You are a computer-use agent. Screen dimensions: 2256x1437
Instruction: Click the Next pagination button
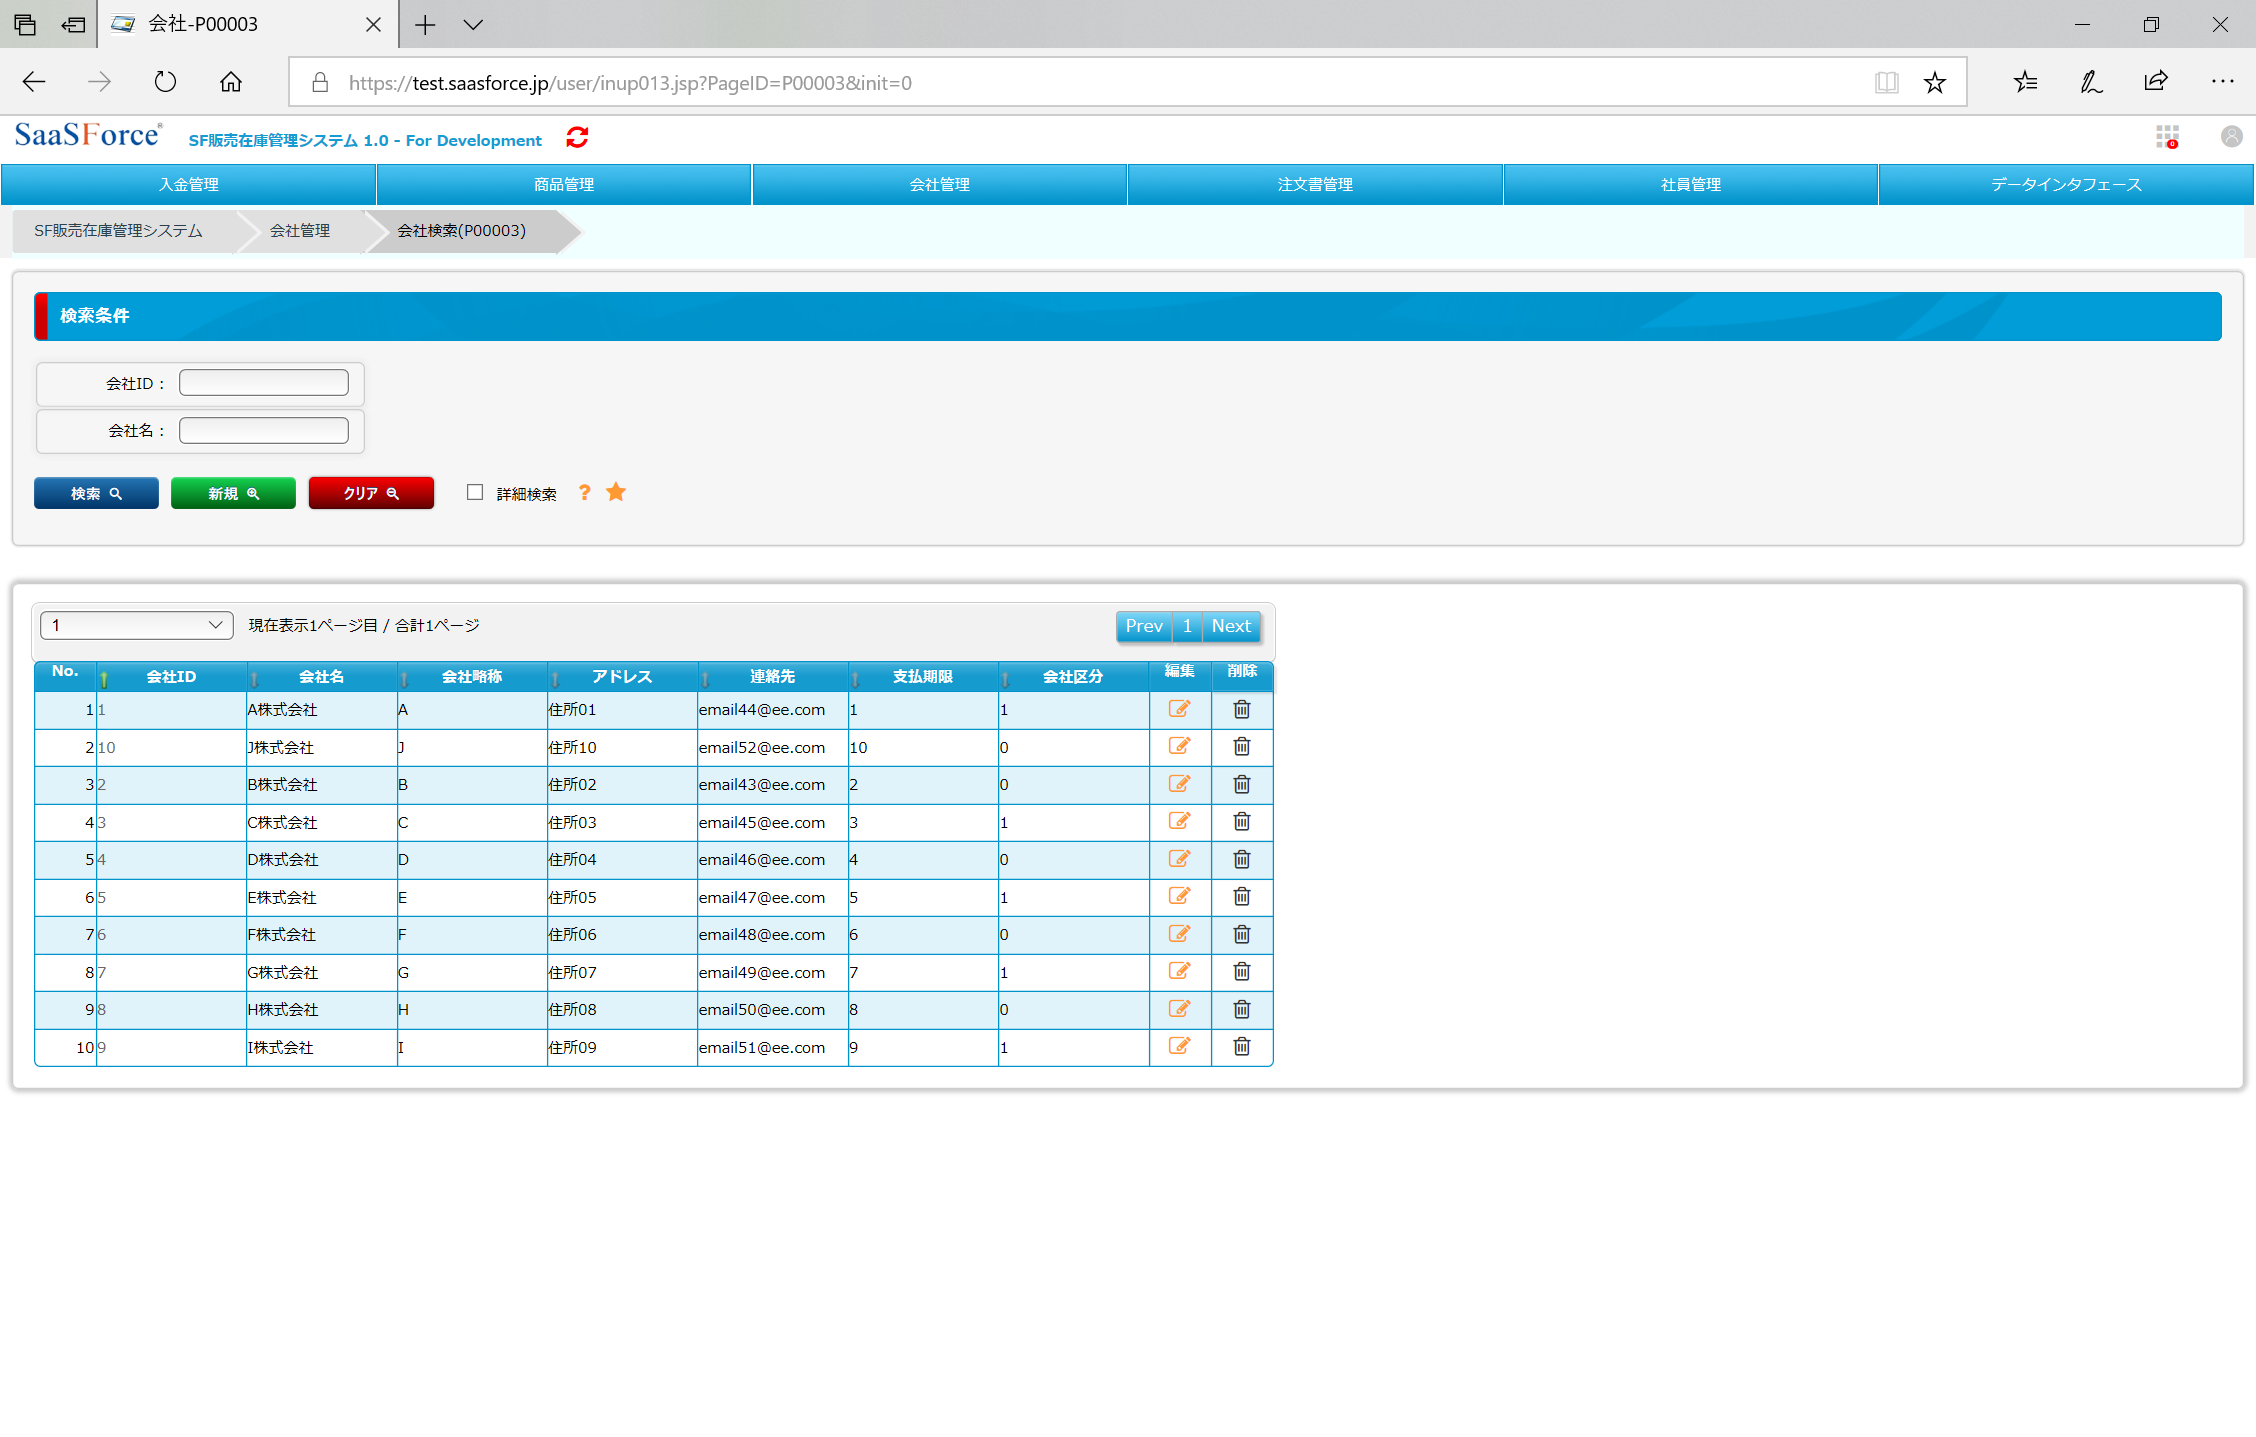click(x=1231, y=626)
